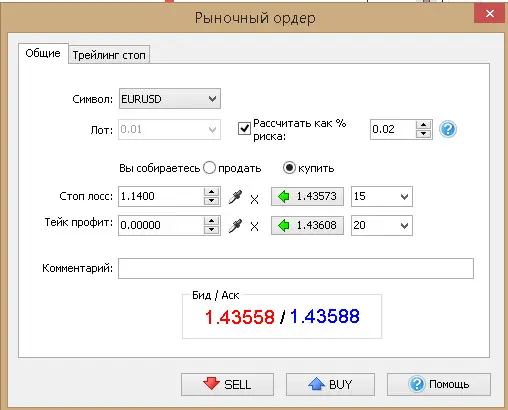The width and height of the screenshot is (508, 410).
Task: Open the EURUSD symbol dropdown
Action: (170, 99)
